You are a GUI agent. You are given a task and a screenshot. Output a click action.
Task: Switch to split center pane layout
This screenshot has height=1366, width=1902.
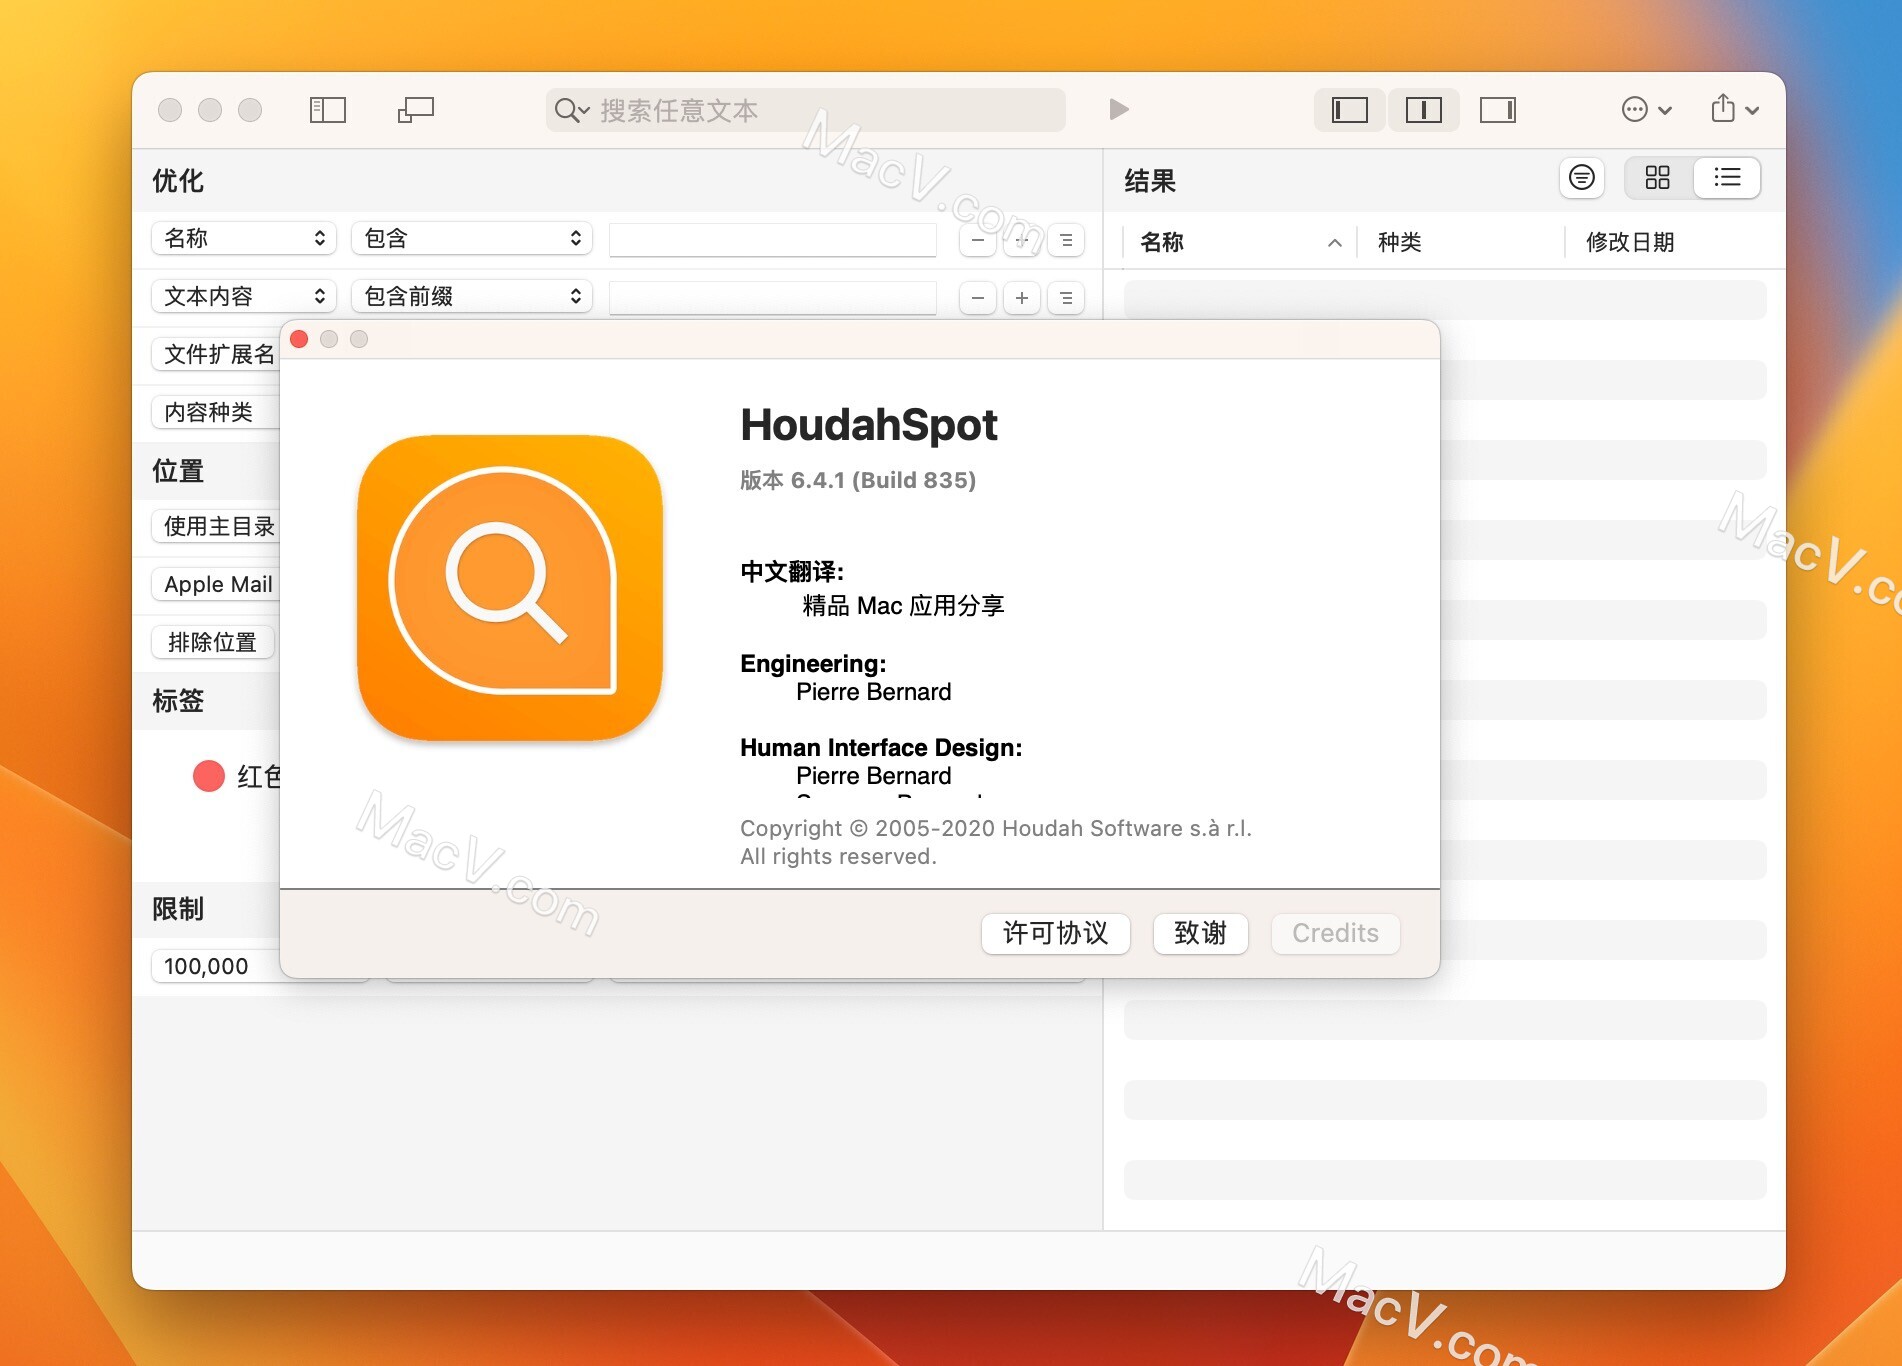pos(1423,110)
